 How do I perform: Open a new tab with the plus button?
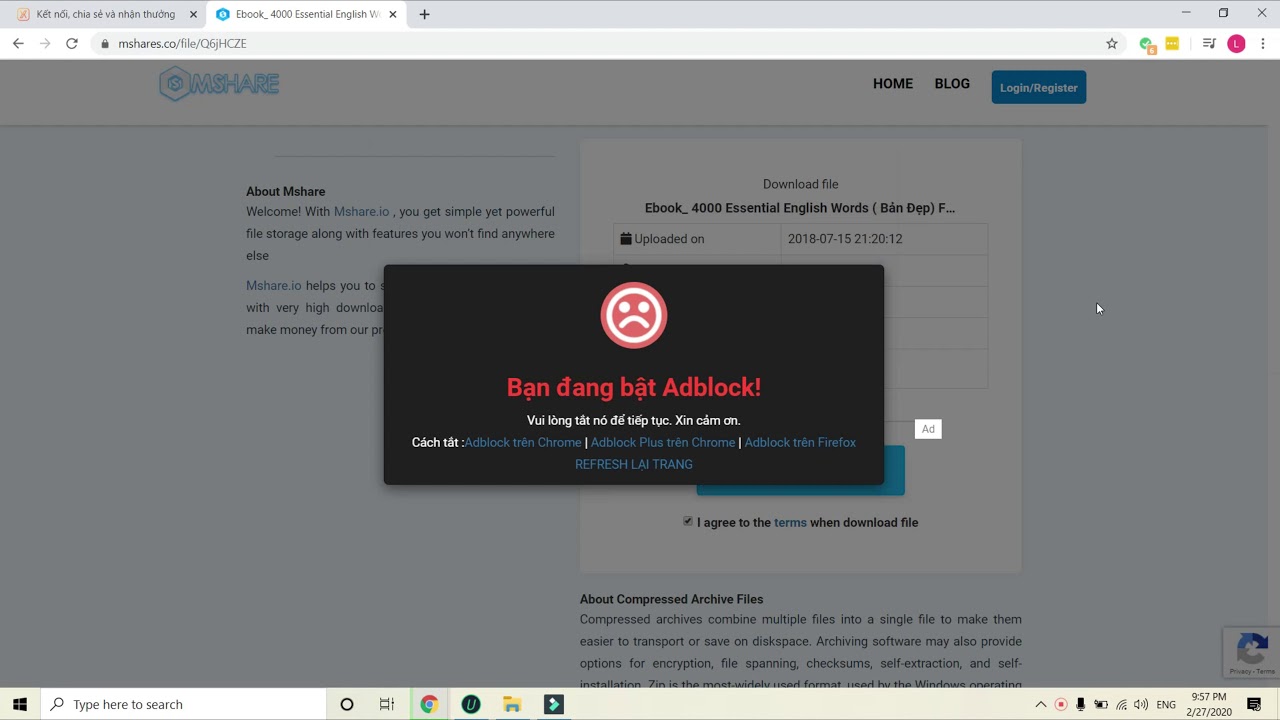pyautogui.click(x=424, y=14)
